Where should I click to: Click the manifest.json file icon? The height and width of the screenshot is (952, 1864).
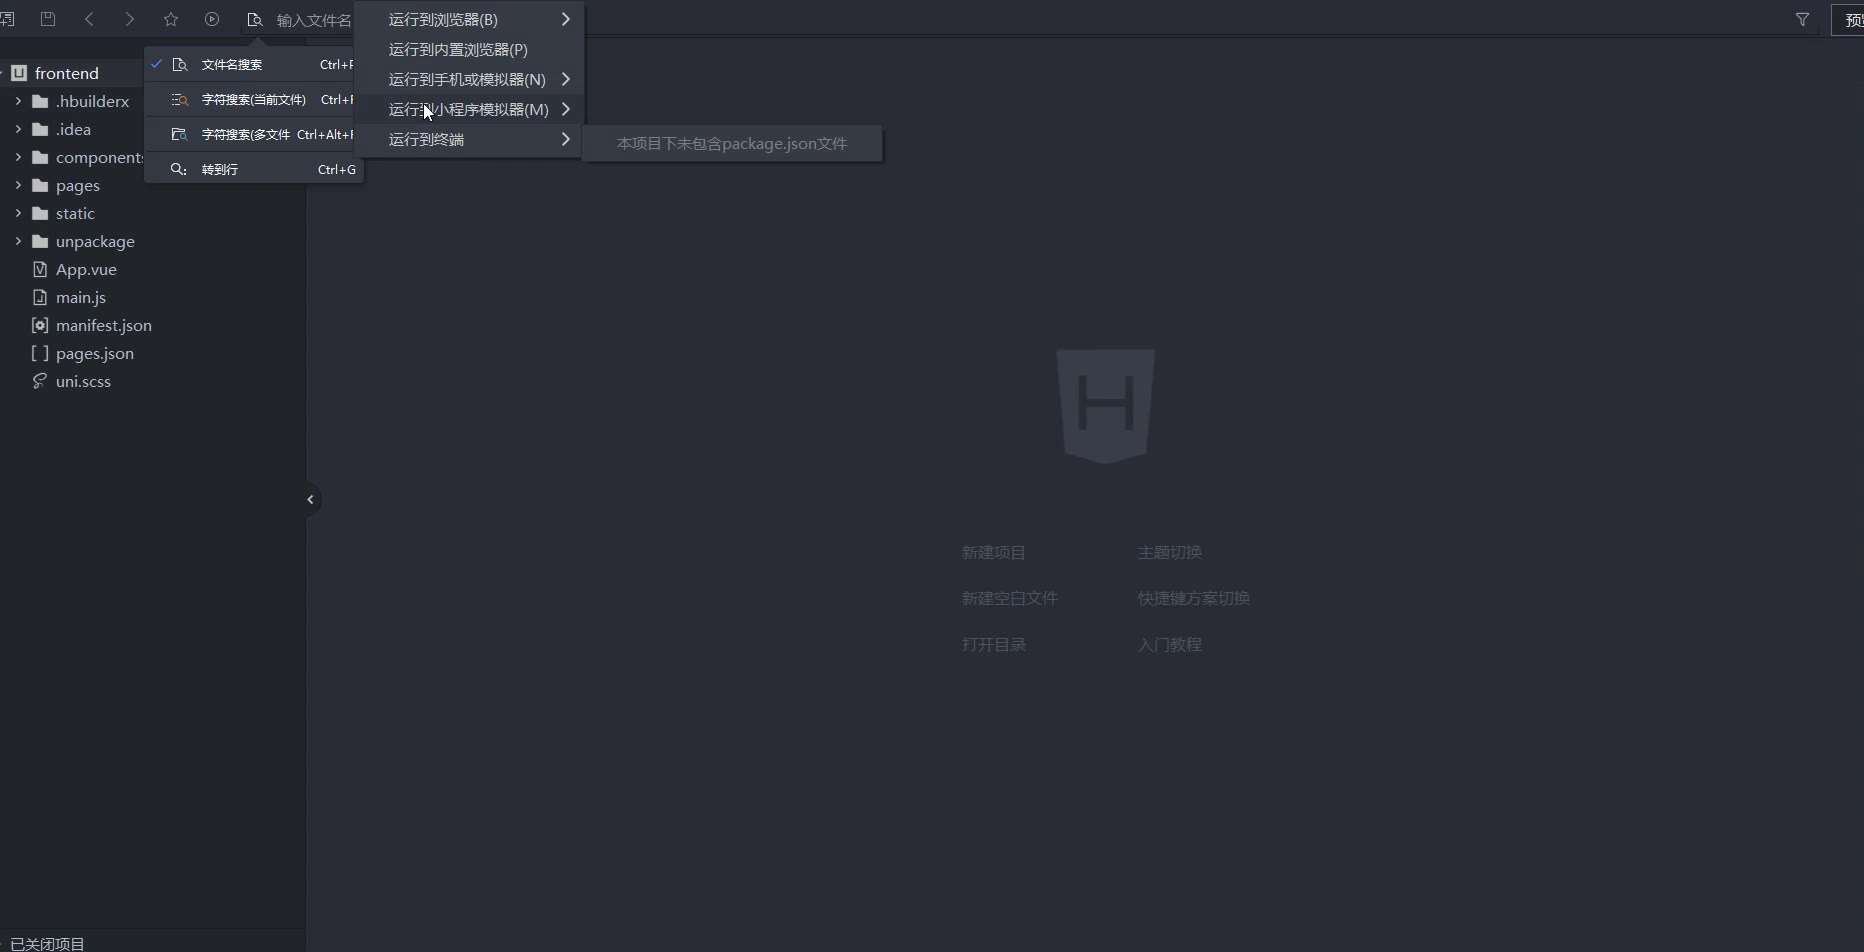40,325
